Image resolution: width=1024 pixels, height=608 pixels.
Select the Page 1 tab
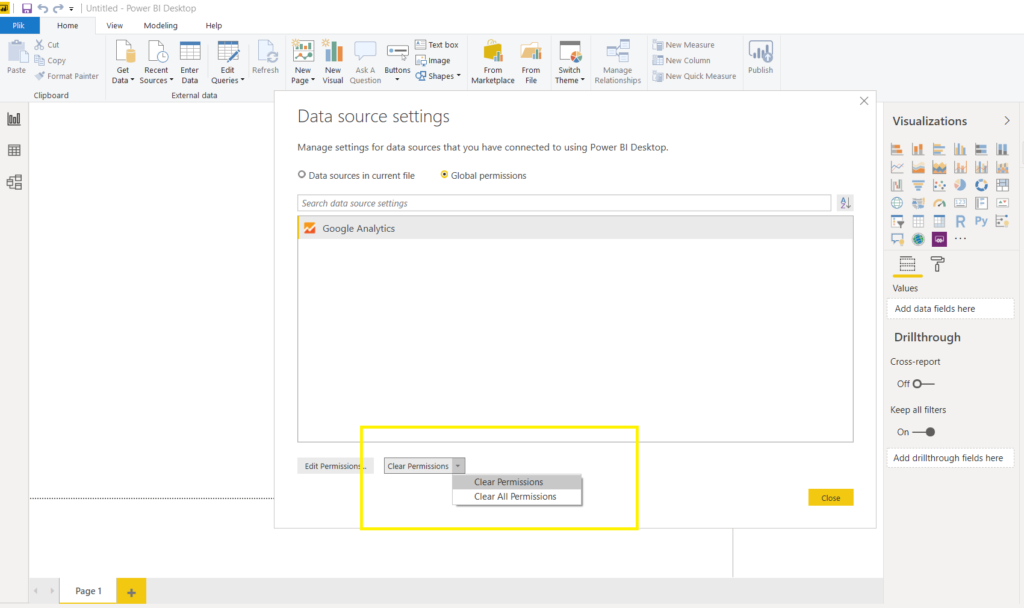(88, 591)
